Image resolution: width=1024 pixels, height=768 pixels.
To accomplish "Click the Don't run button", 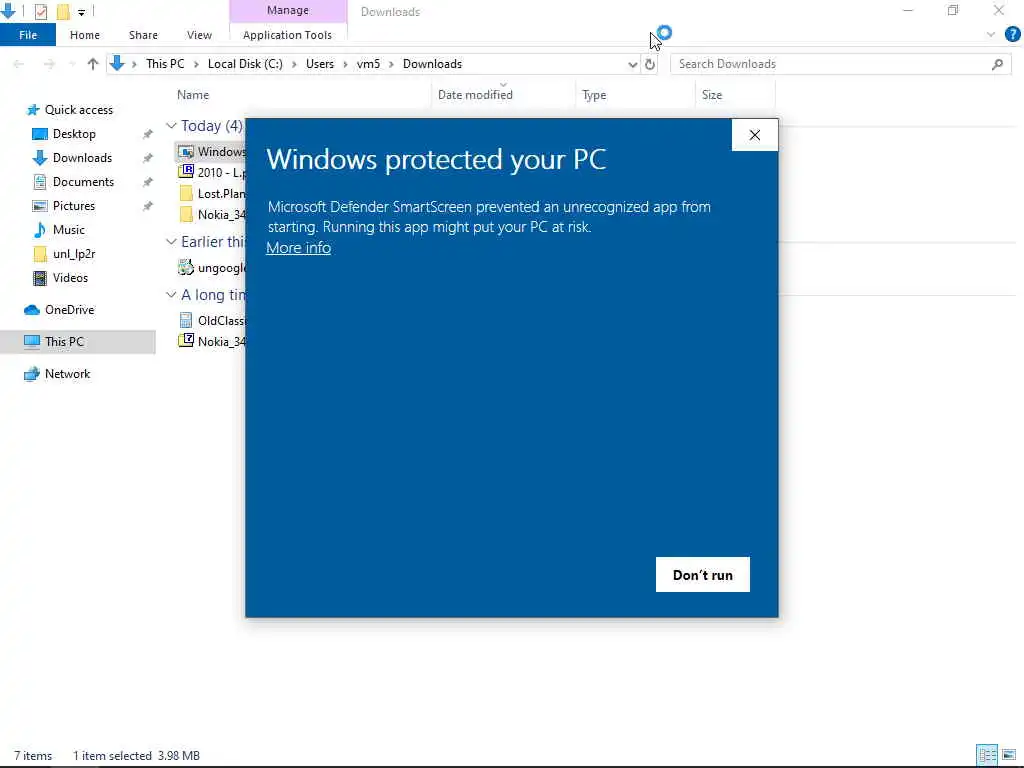I will [703, 575].
